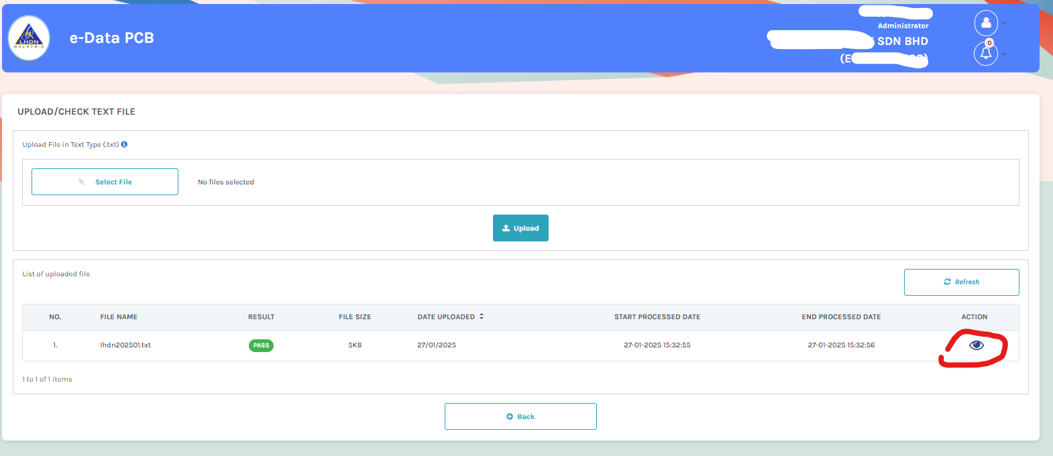Image resolution: width=1053 pixels, height=456 pixels.
Task: Click the Result column header
Action: [261, 316]
